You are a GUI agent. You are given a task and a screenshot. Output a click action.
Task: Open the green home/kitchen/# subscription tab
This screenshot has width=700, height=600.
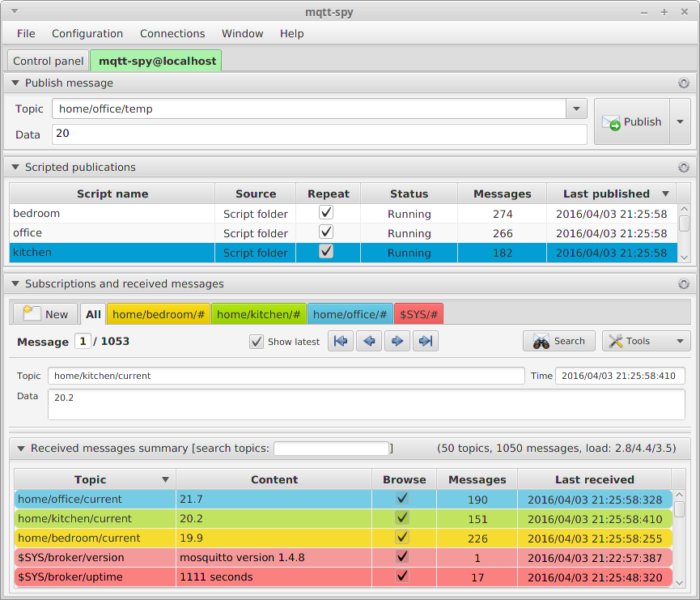click(x=258, y=314)
